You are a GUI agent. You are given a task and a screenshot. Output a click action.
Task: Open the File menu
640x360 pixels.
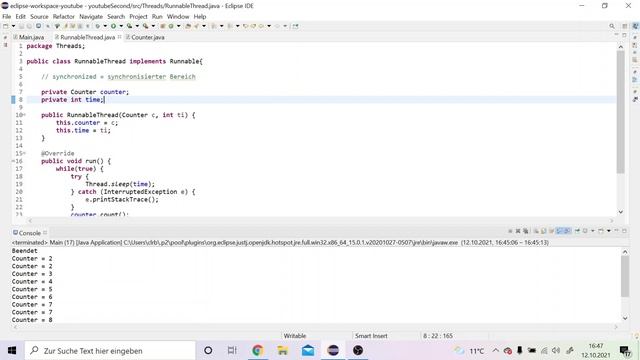[7, 16]
